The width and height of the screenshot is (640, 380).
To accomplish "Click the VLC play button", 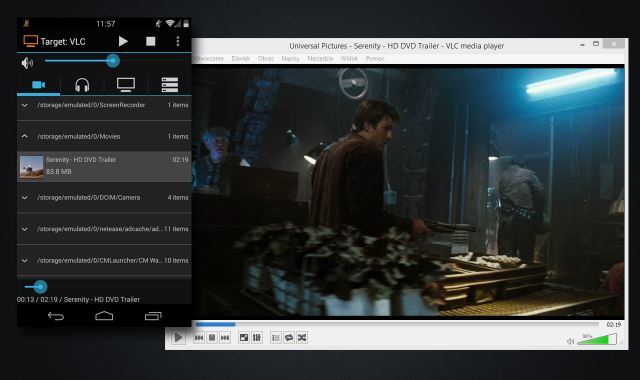I will tap(178, 338).
